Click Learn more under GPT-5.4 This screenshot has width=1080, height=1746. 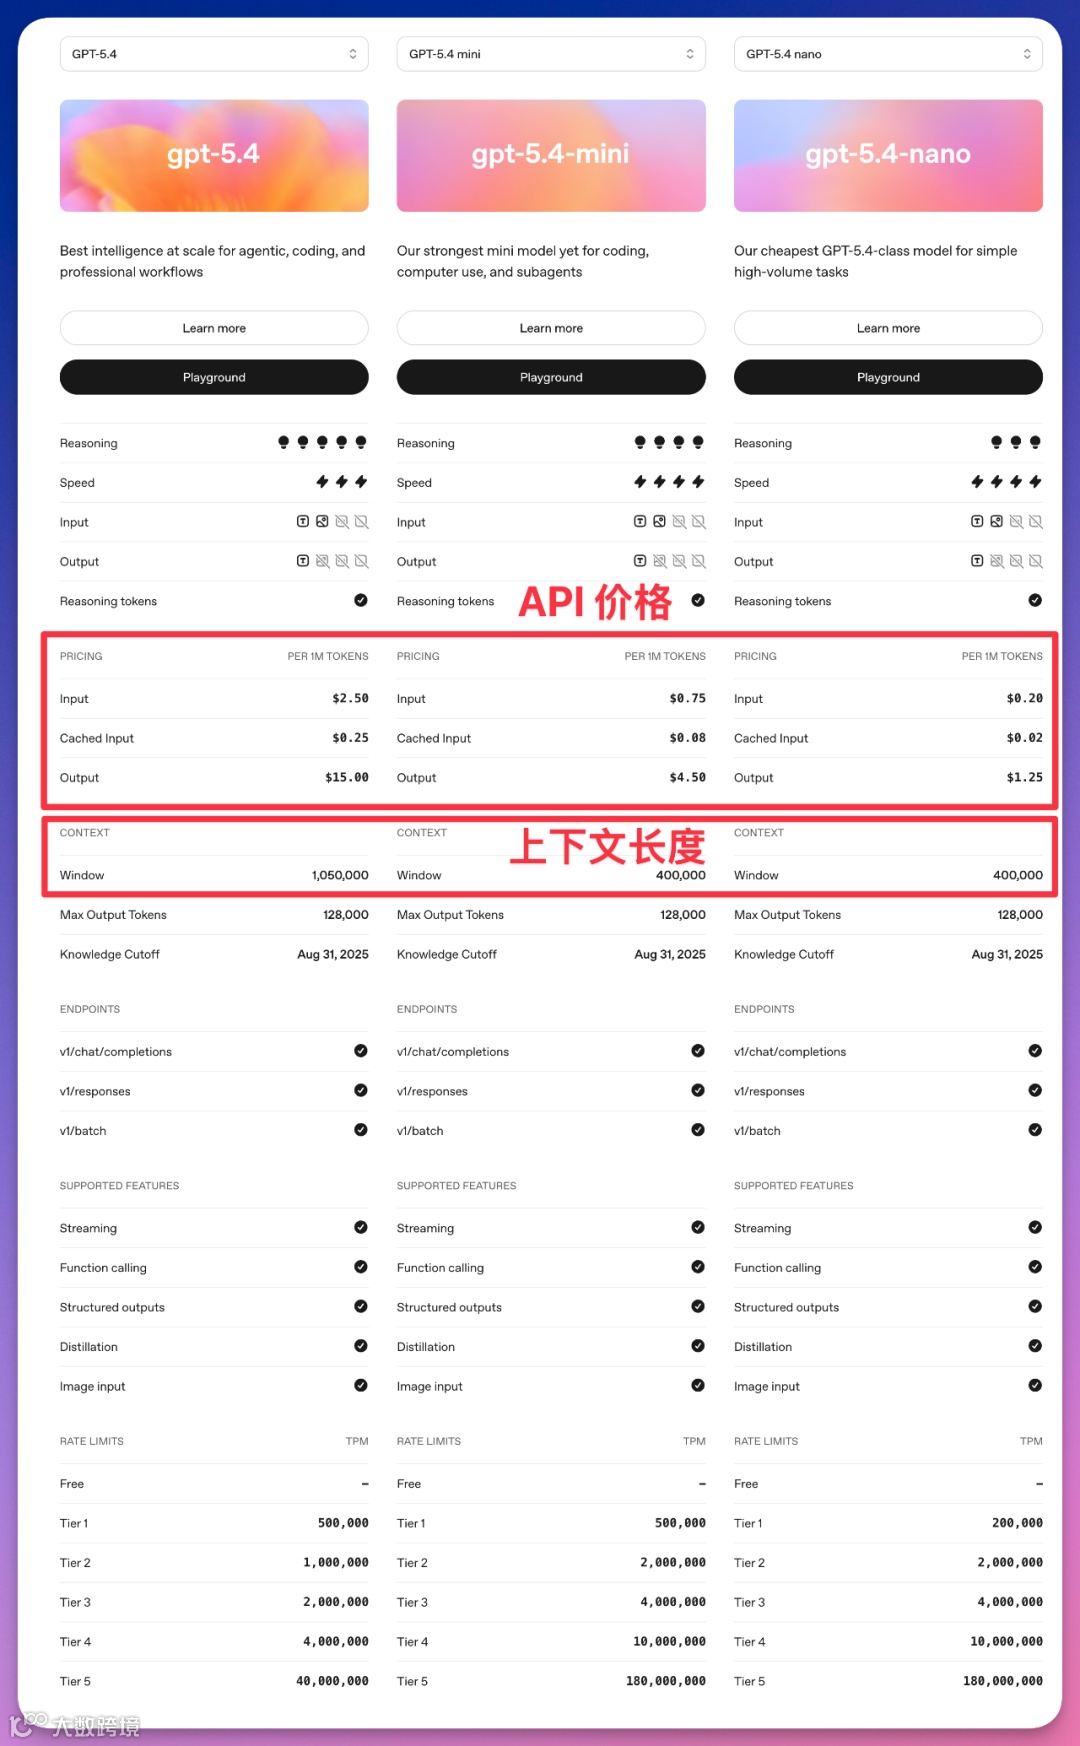pyautogui.click(x=214, y=328)
